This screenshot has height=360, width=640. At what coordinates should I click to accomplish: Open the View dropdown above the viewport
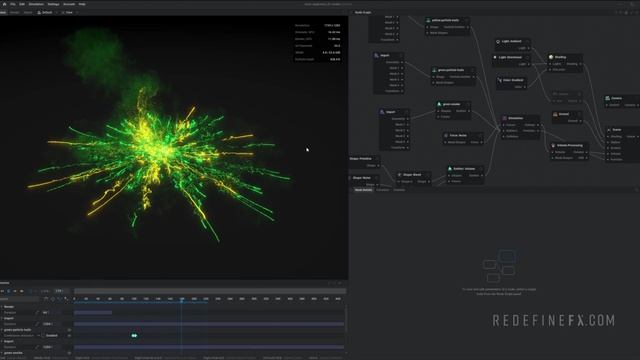coord(69,13)
